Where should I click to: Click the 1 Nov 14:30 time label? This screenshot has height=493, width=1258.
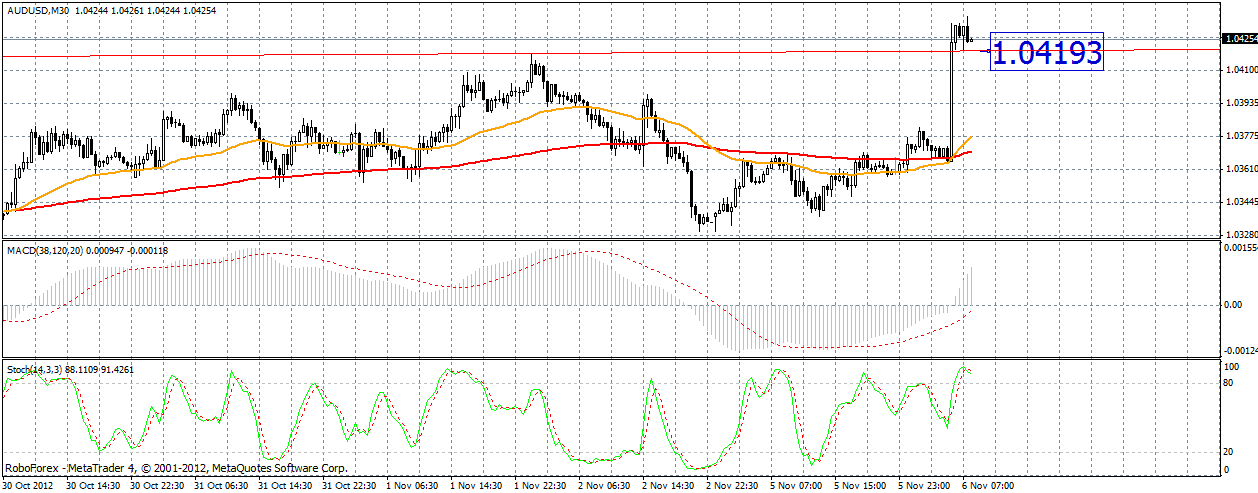click(475, 485)
